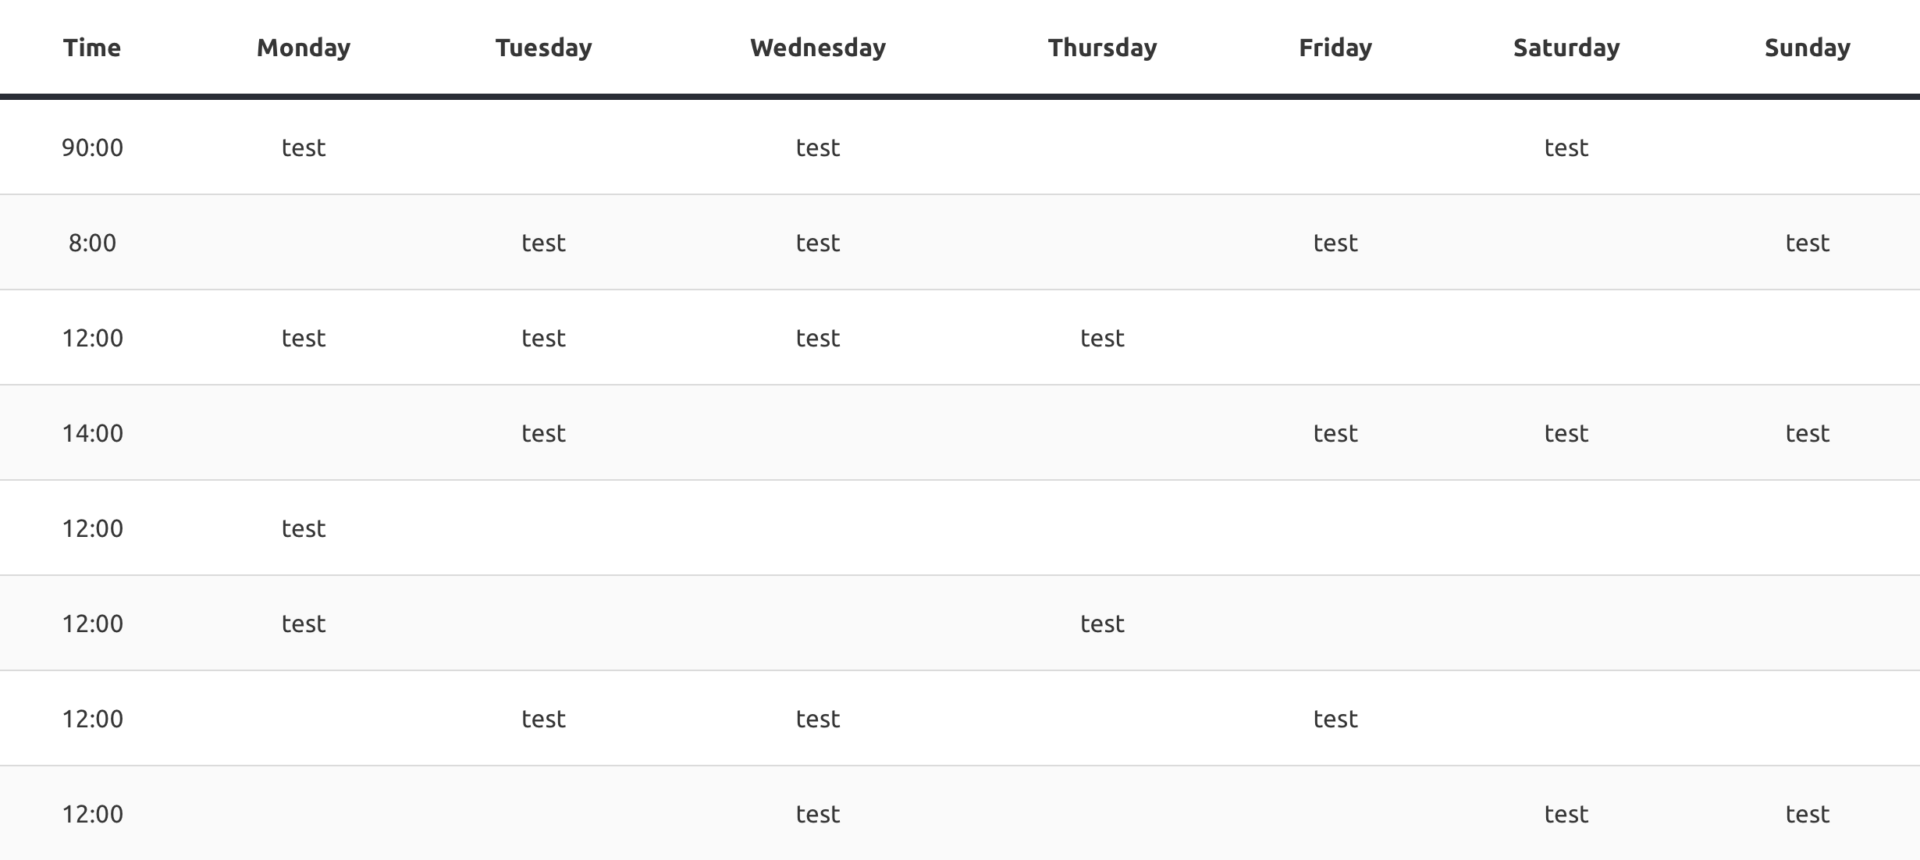
Task: Click Saturday's test entry in the 90:00 row
Action: click(x=1566, y=148)
